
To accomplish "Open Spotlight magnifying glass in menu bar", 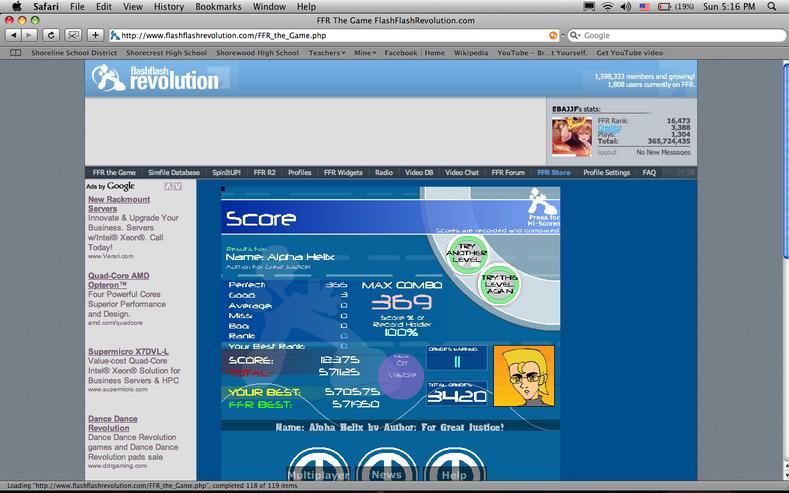I will [771, 7].
